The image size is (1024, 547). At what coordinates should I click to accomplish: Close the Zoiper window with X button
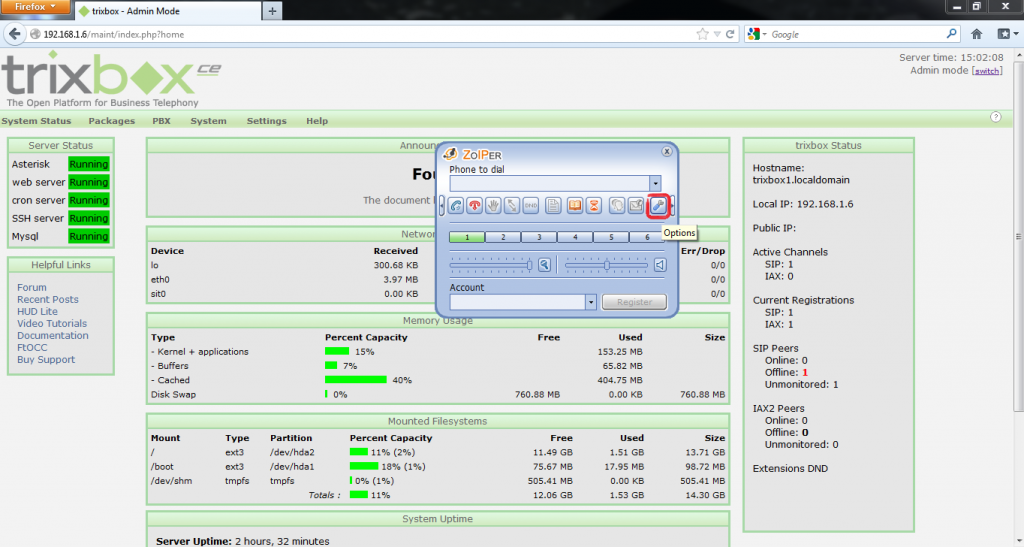[667, 151]
